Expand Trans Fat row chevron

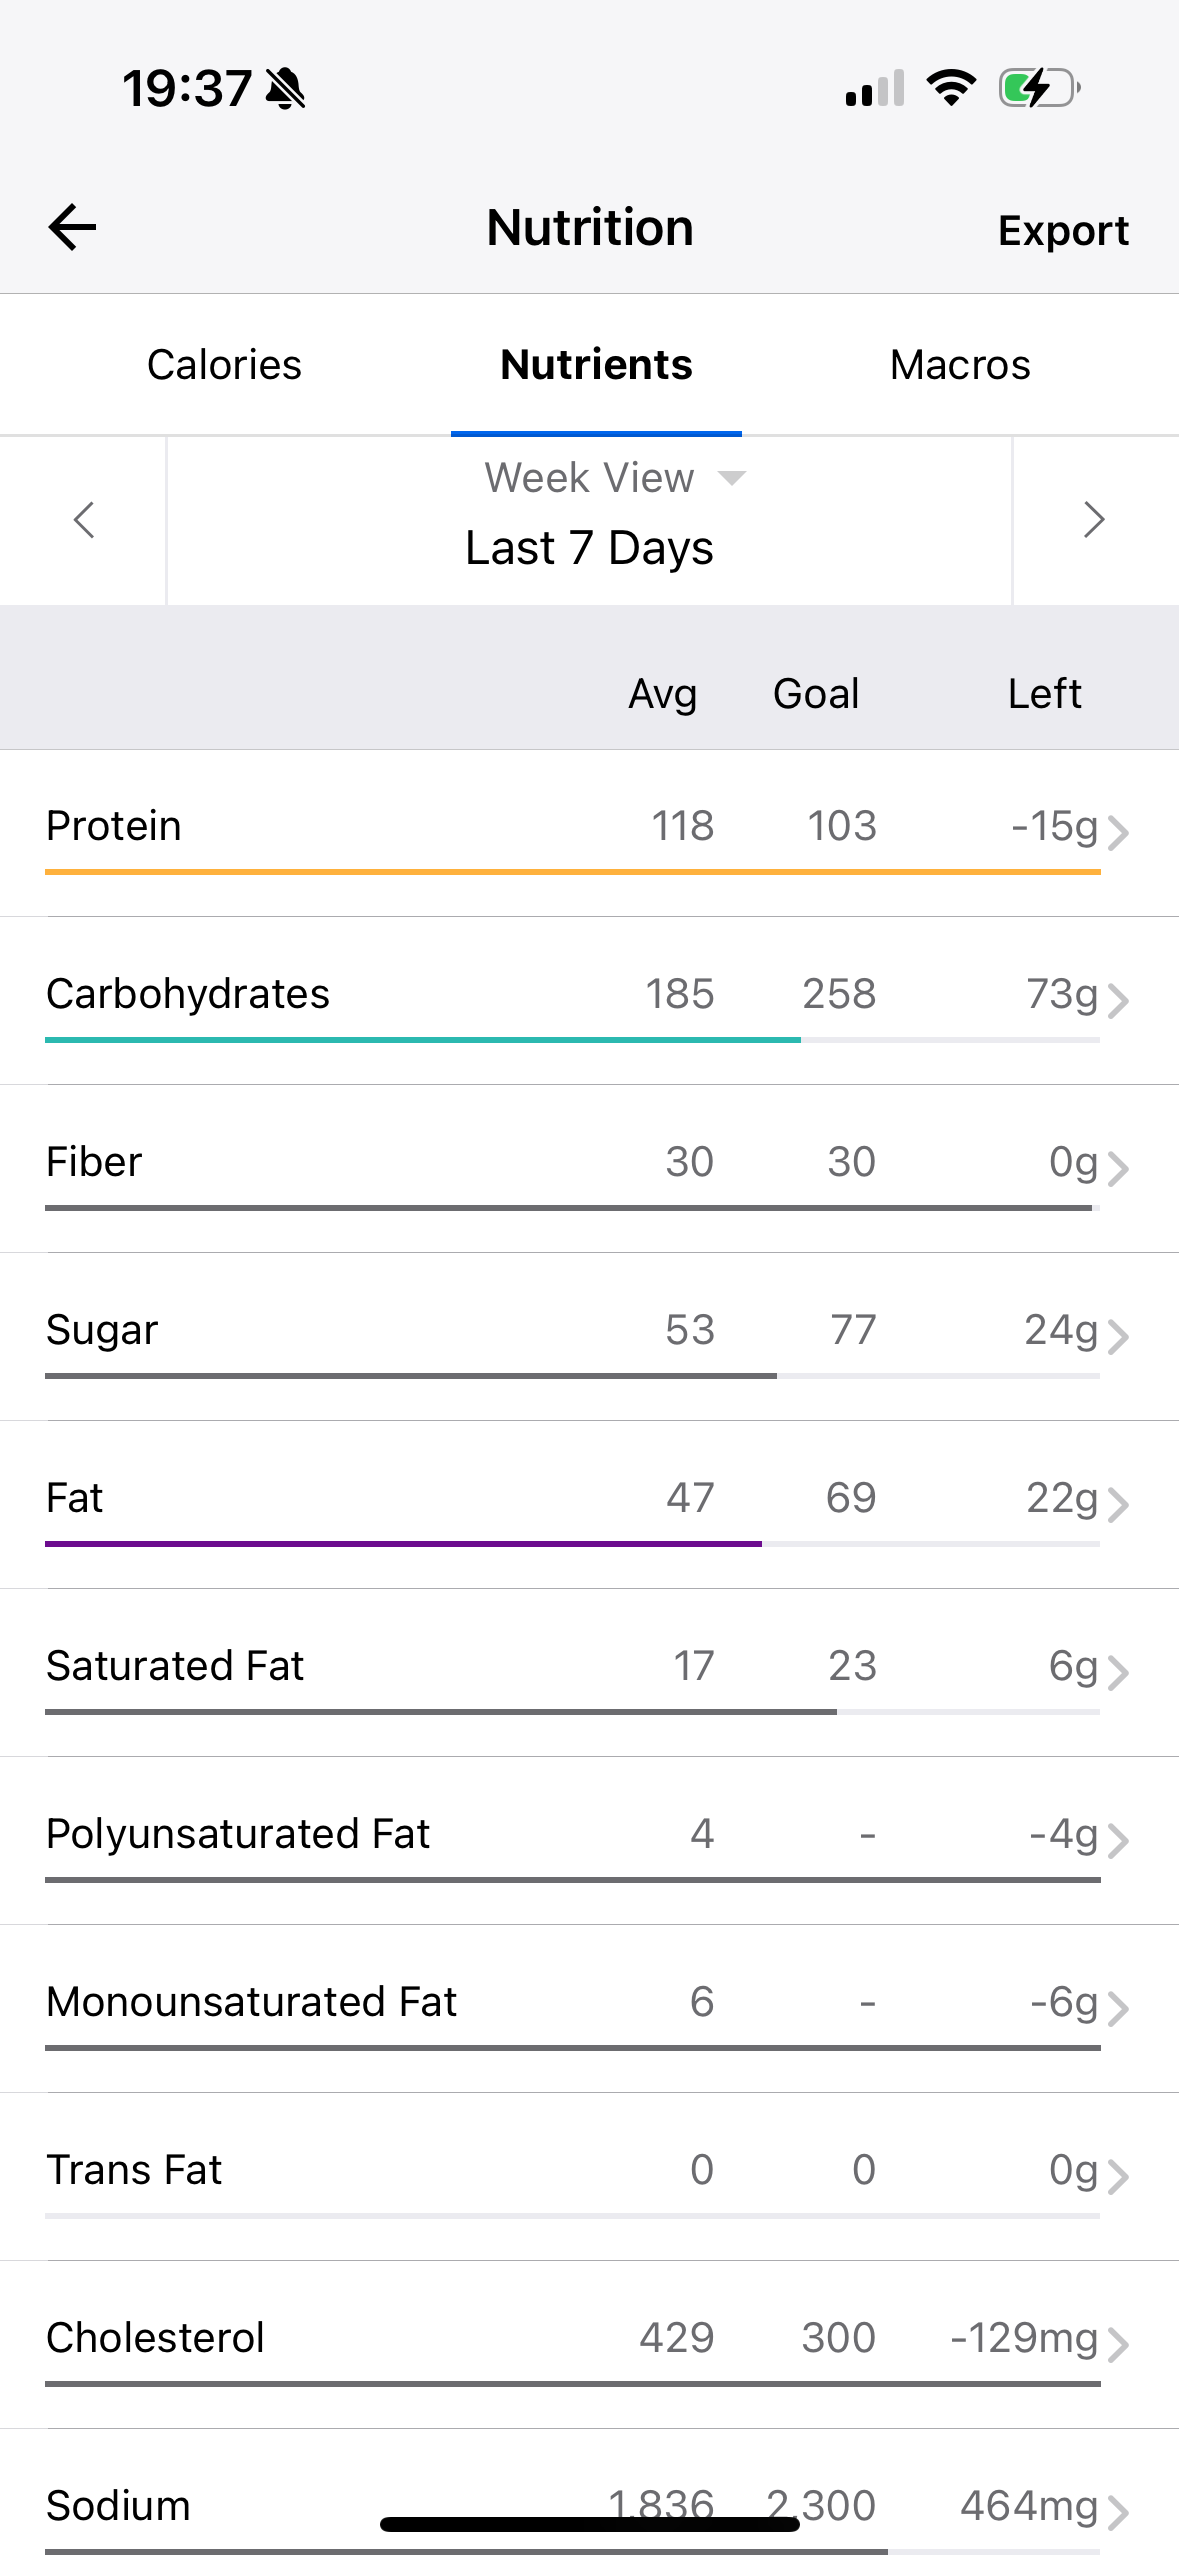[x=1118, y=2176]
